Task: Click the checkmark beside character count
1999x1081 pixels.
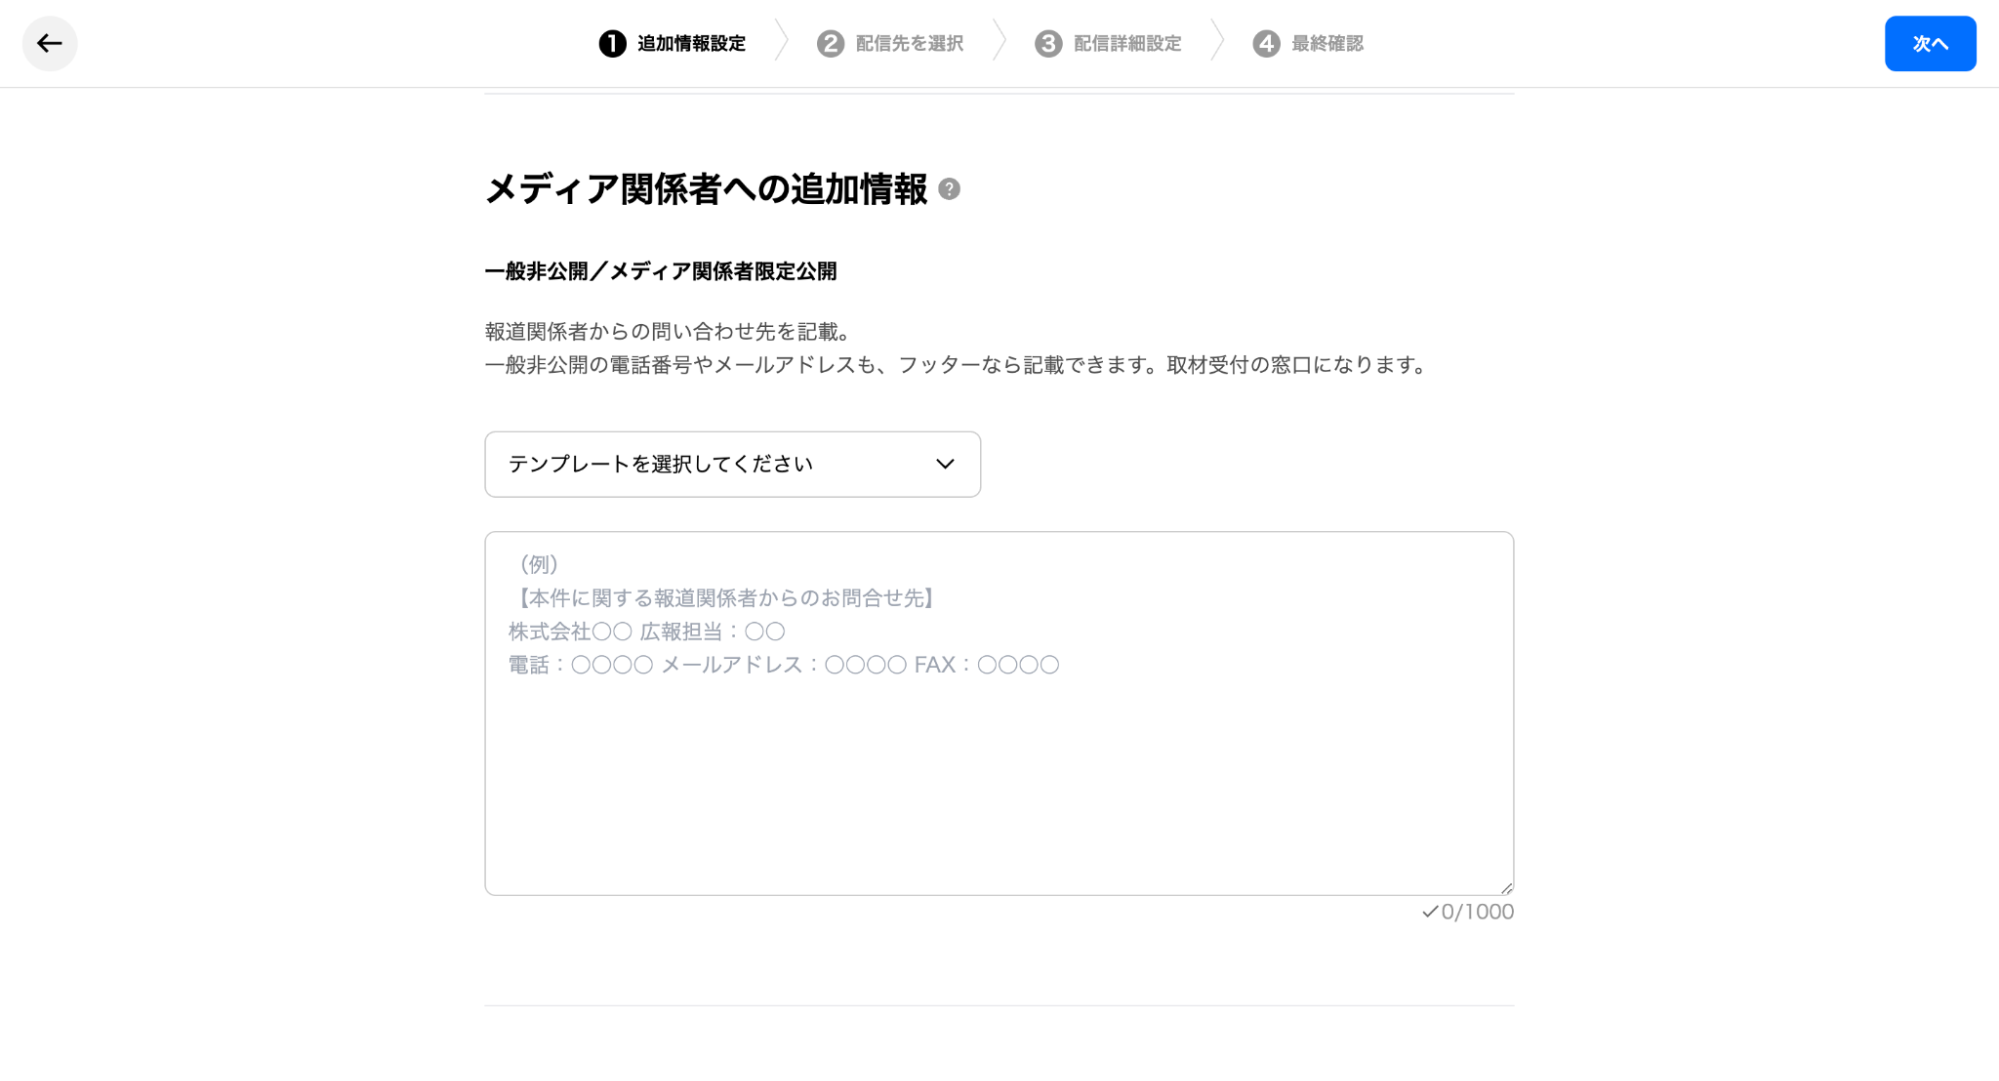Action: [x=1430, y=911]
